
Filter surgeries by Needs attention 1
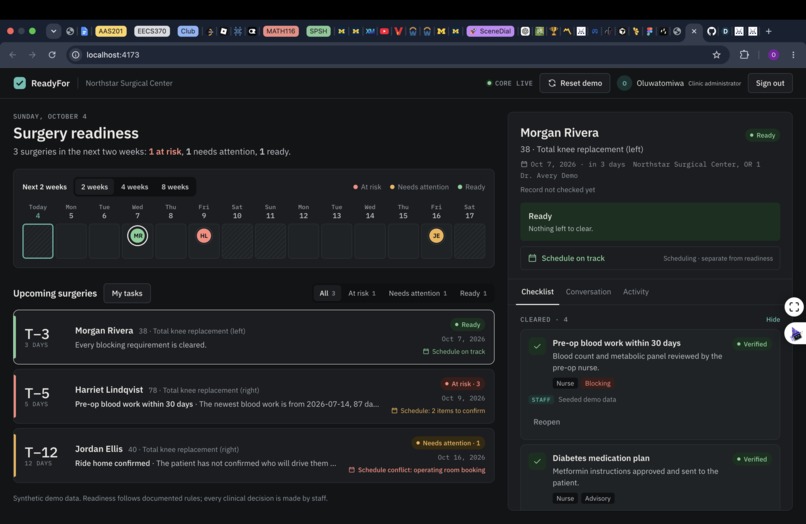417,293
